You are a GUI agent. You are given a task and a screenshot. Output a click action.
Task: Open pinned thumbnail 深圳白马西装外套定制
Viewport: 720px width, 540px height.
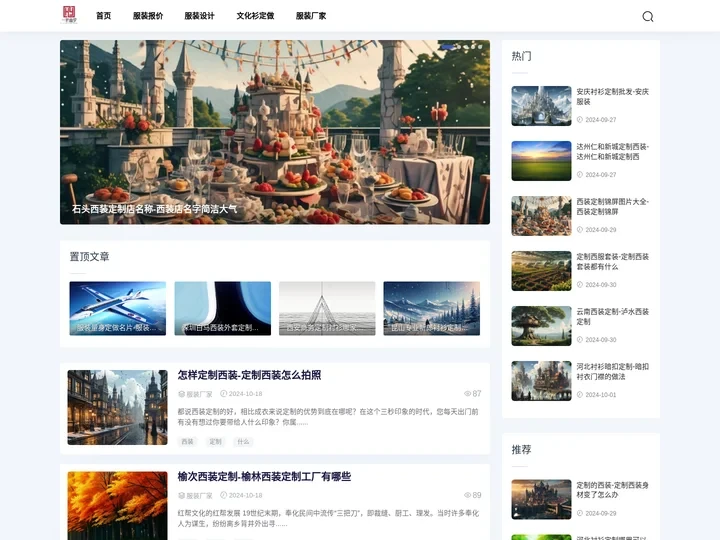(x=223, y=308)
